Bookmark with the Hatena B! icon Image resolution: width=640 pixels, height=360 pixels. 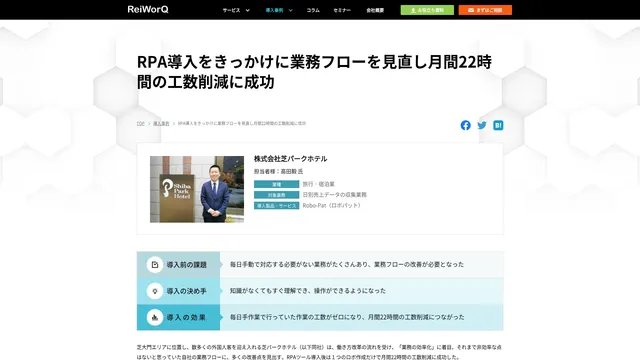pos(498,125)
